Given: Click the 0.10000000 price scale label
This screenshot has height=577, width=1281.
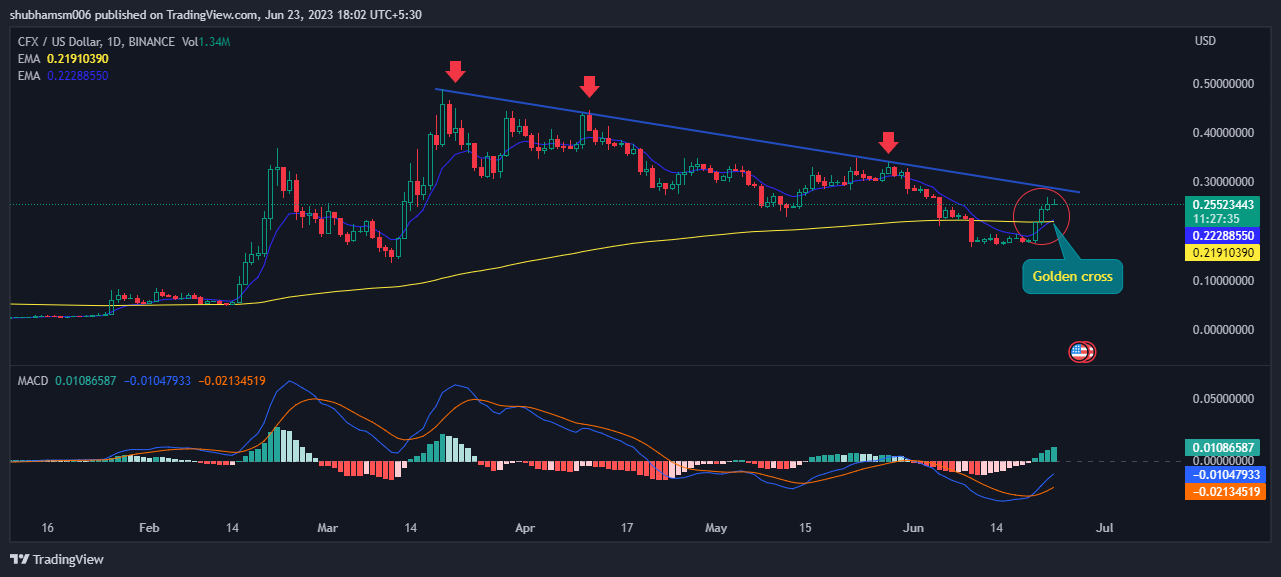Looking at the screenshot, I should [x=1223, y=281].
